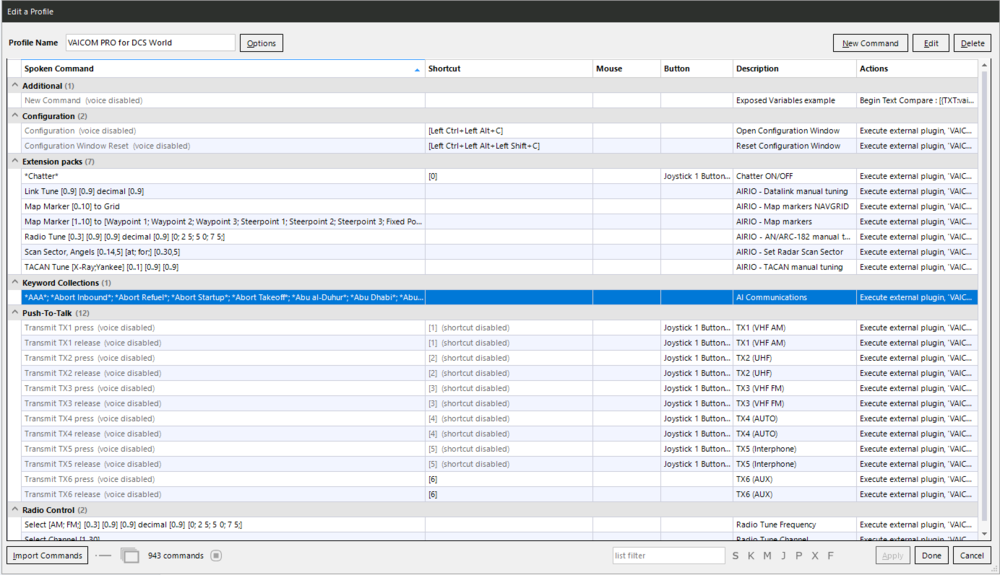Sort by Actions column header
This screenshot has width=1000, height=575.
(916, 69)
